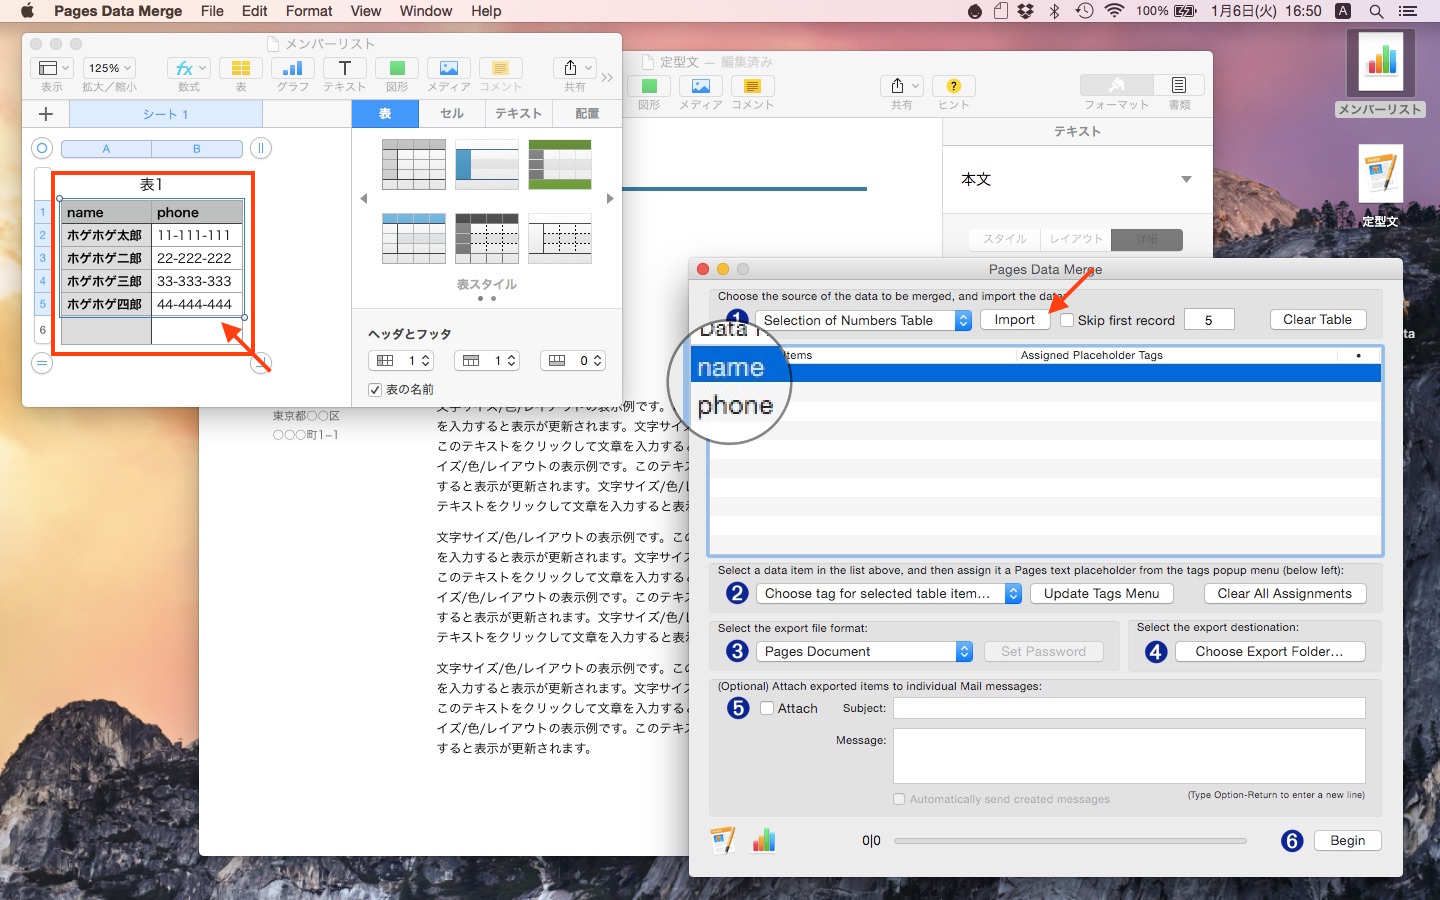
Task: Open the Choose tag for selected table item dropdown
Action: [x=889, y=593]
